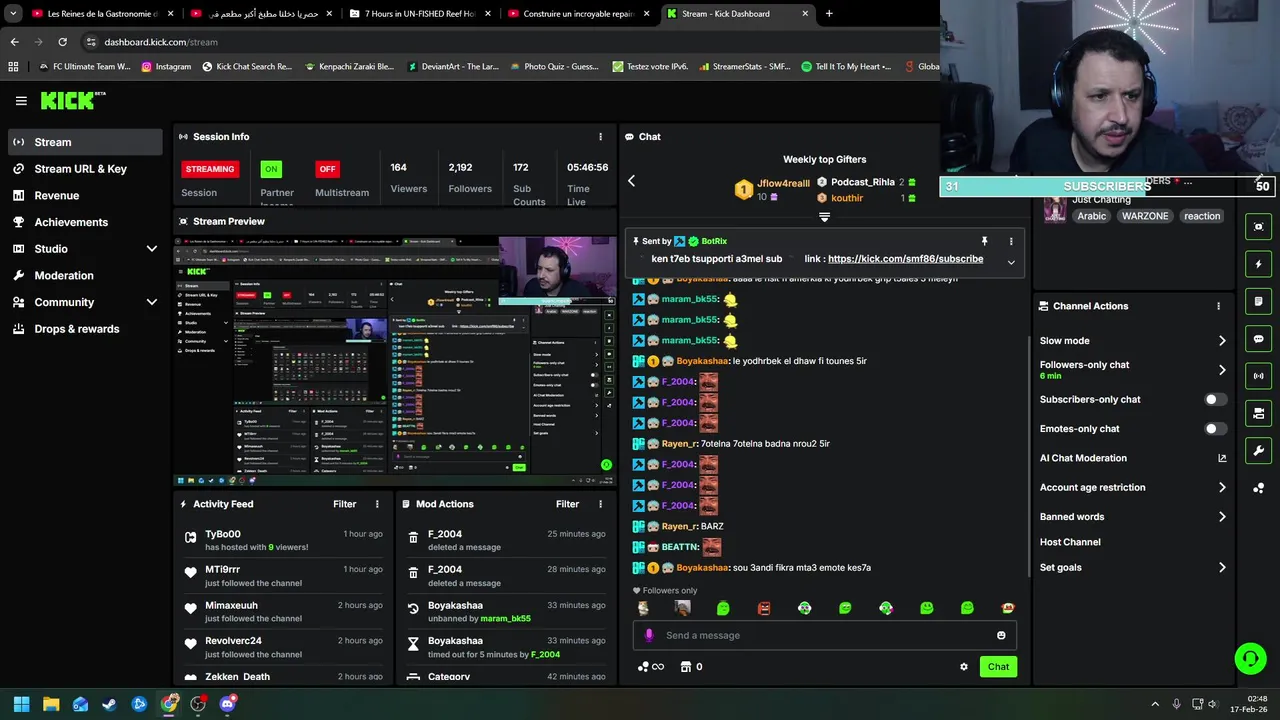Expand Account age restriction chevron
This screenshot has height=720, width=1280.
(1222, 488)
